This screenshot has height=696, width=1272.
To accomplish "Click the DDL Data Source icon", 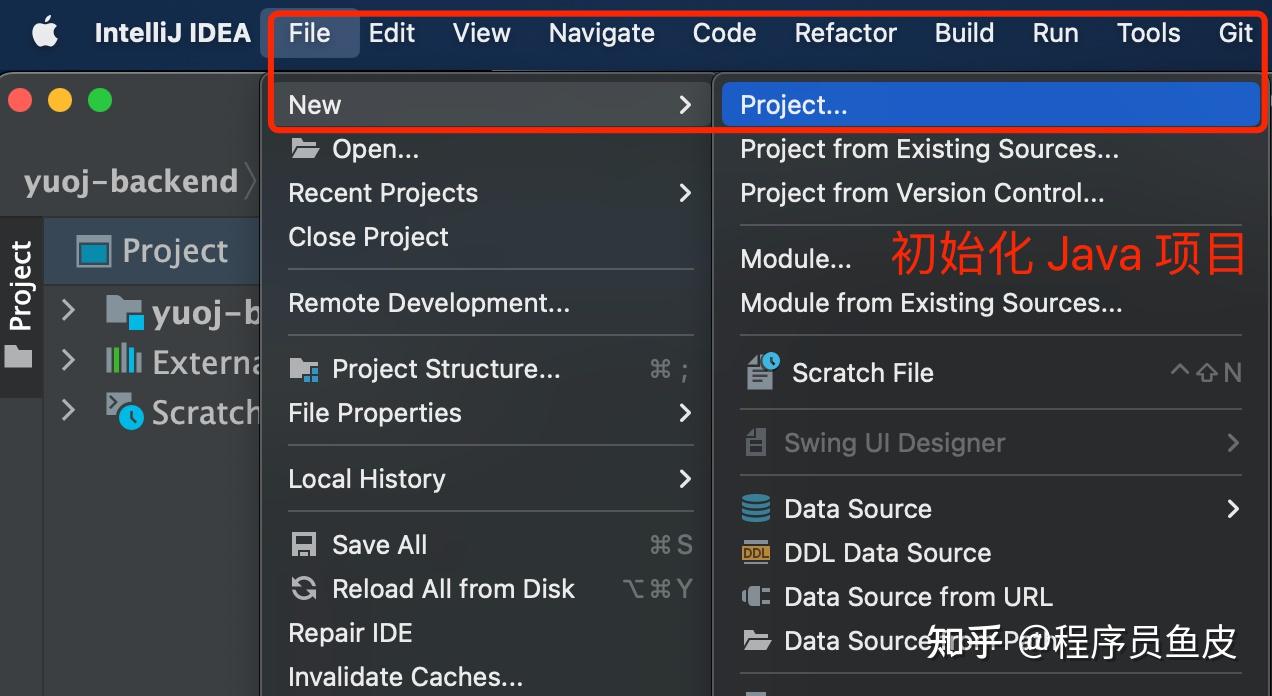I will pyautogui.click(x=756, y=553).
